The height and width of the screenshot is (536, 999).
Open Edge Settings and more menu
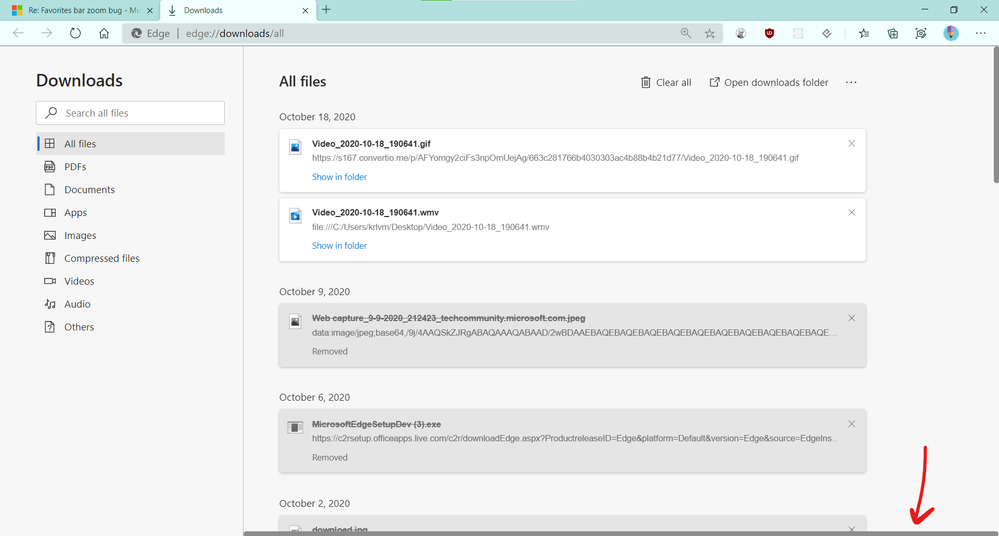click(981, 33)
